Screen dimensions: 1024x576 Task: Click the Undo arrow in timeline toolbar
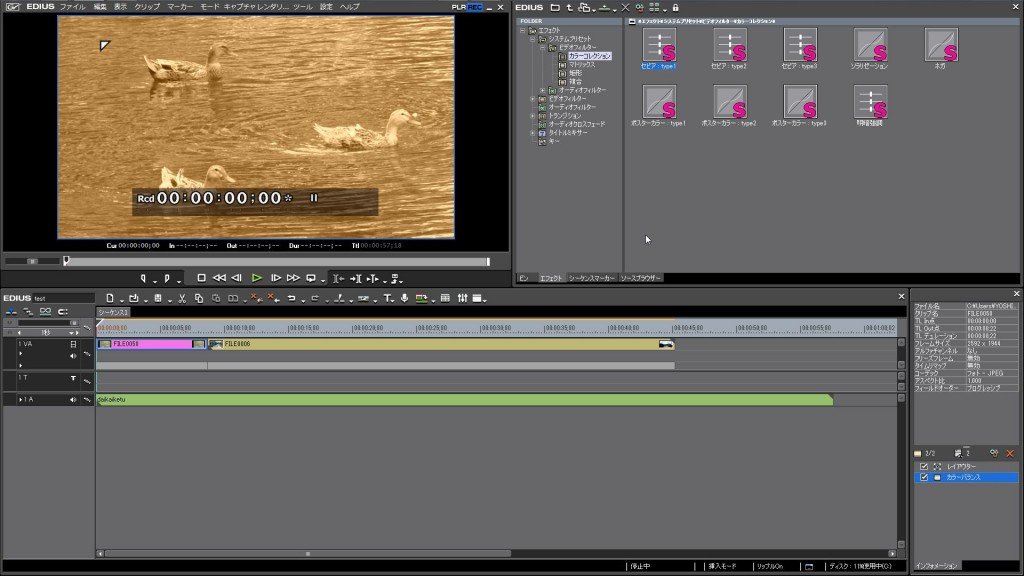(292, 298)
